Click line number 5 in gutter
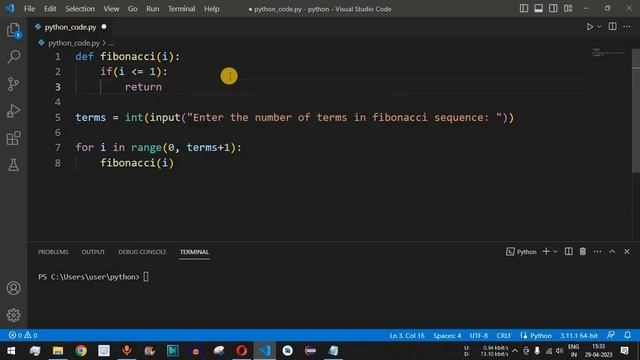640x360 pixels. click(58, 118)
